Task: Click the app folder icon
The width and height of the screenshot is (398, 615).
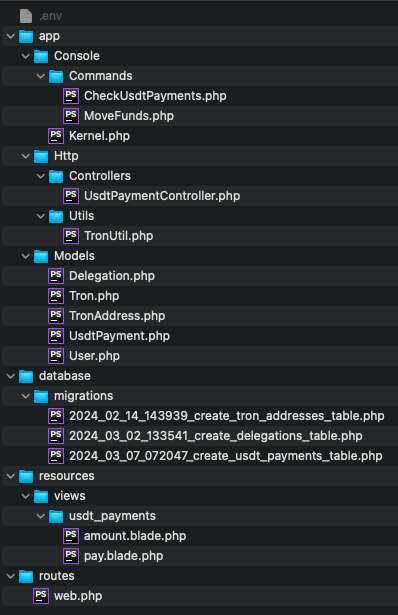Action: 26,36
